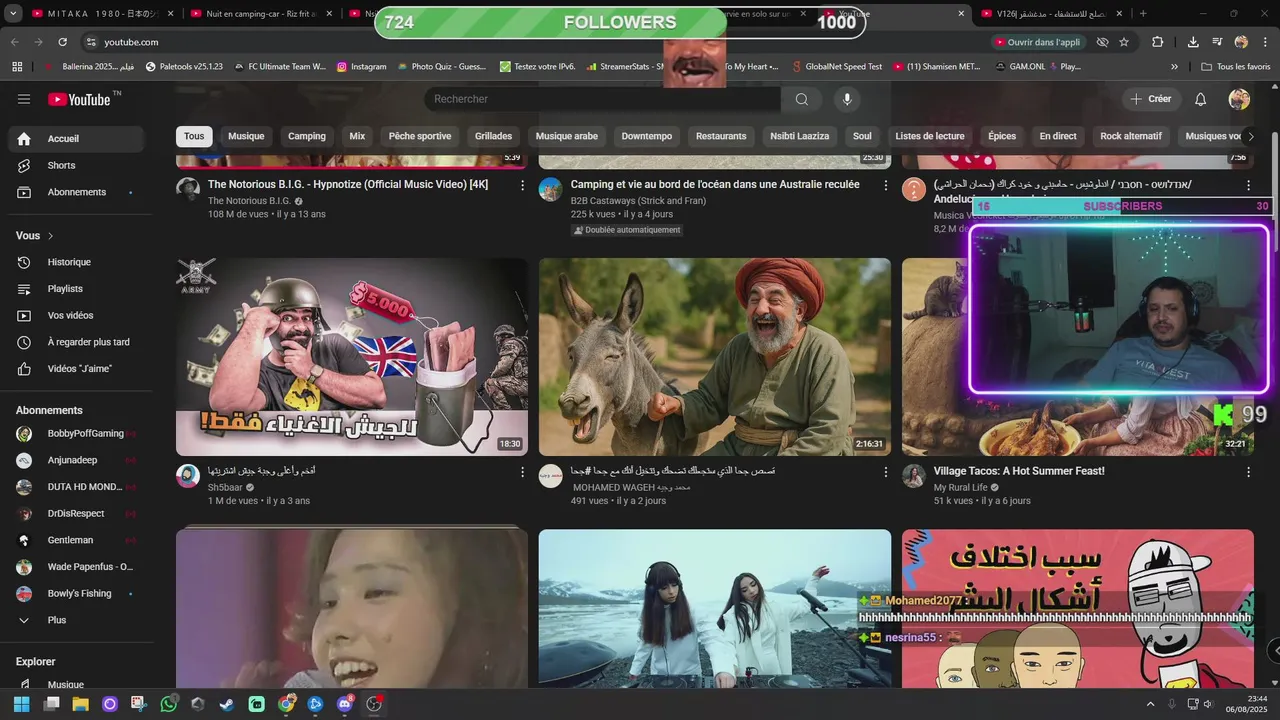
Task: Open Playlists in the sidebar
Action: coord(76,289)
